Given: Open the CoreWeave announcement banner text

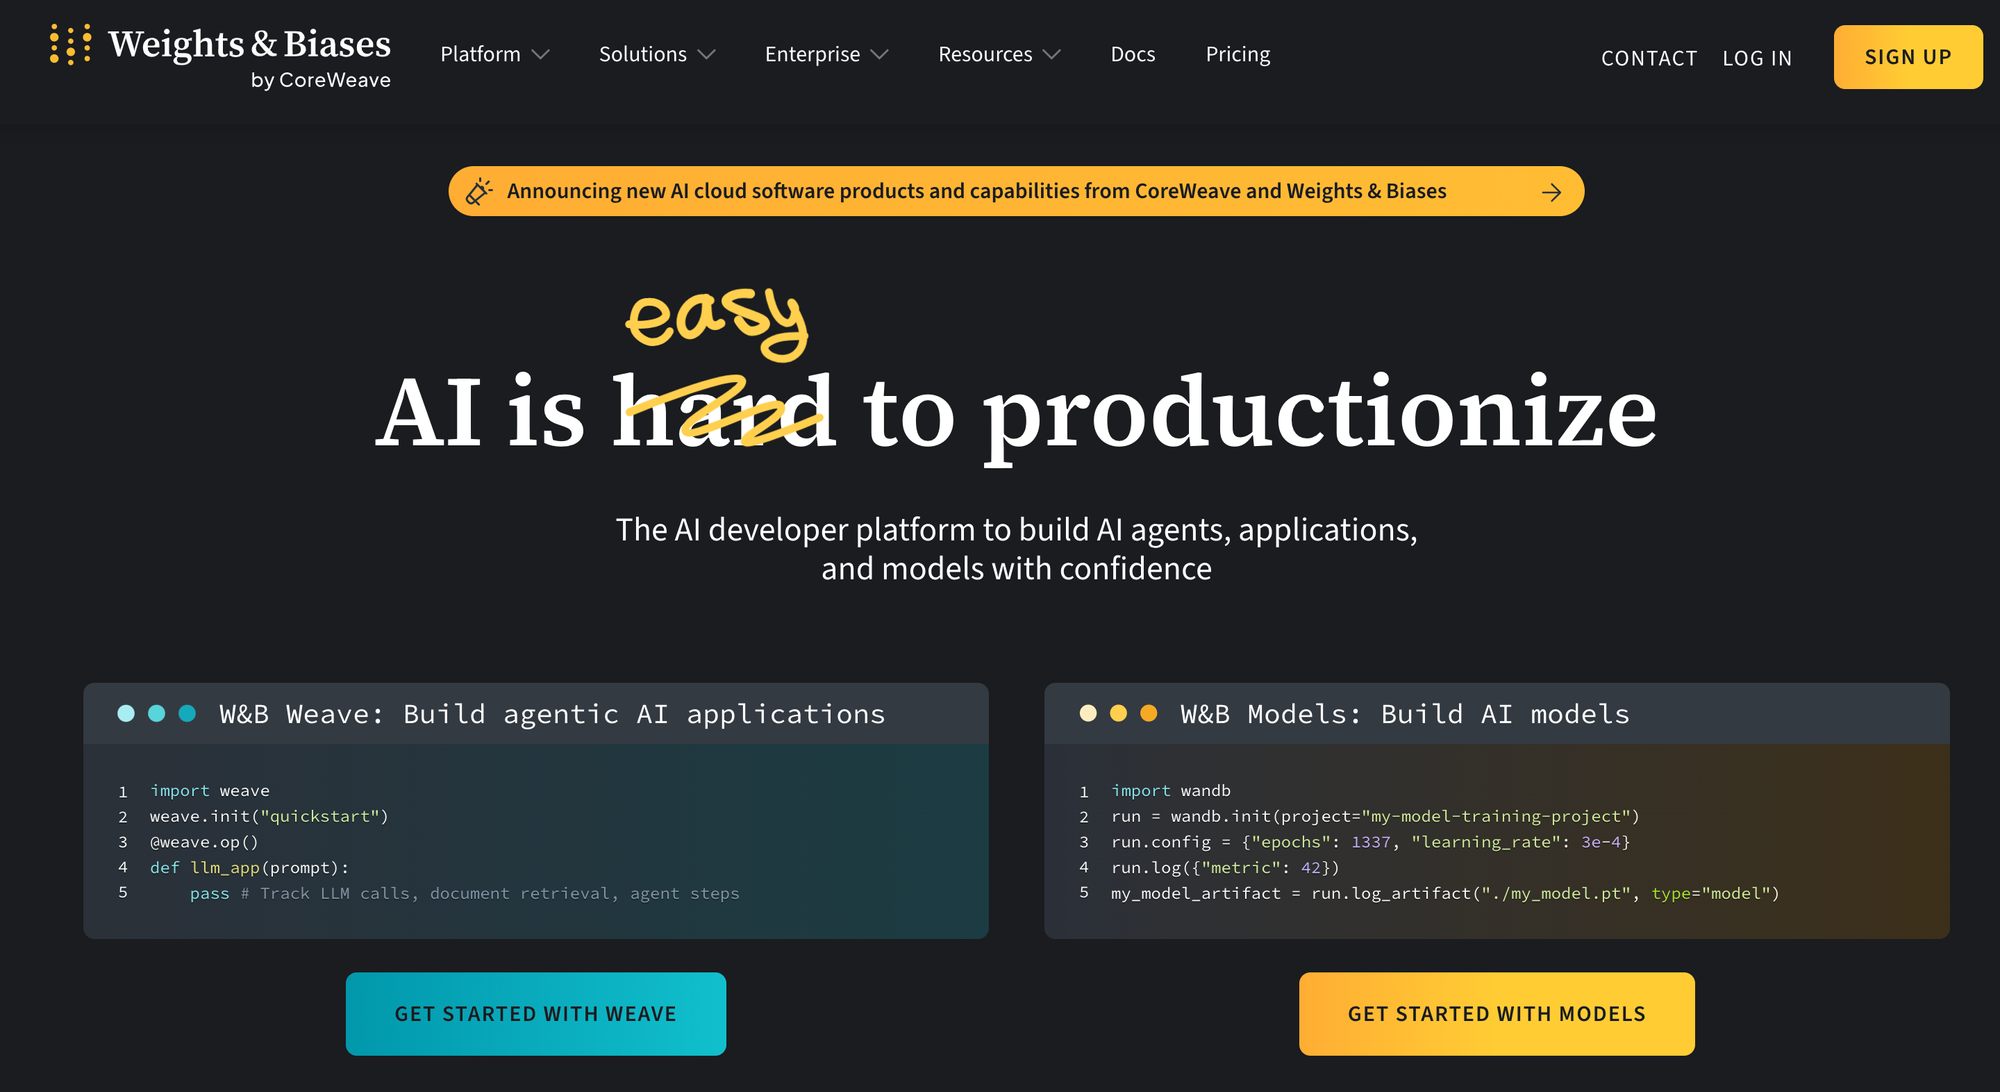Looking at the screenshot, I should (976, 191).
